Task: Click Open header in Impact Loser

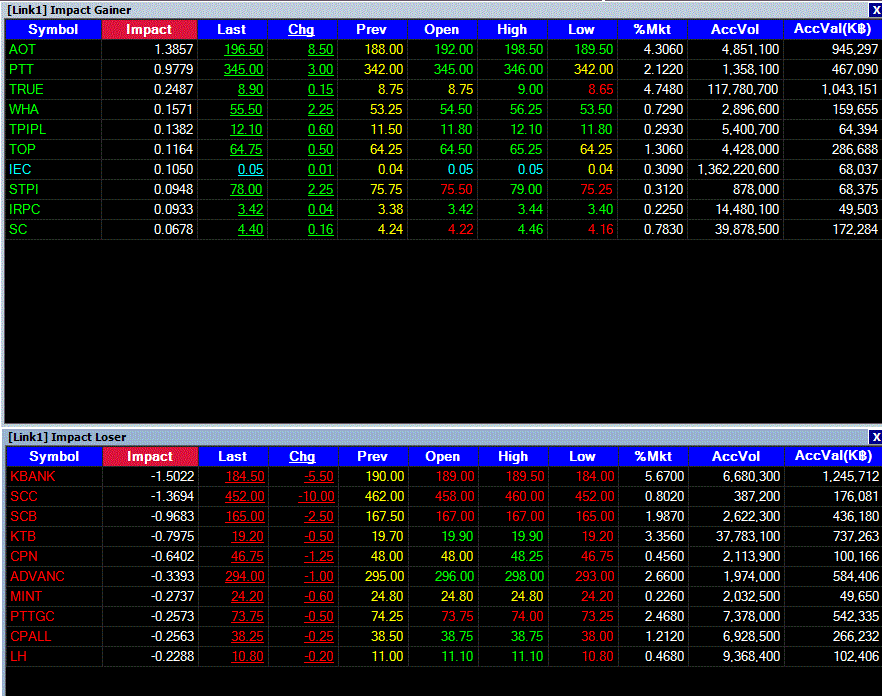Action: 443,456
